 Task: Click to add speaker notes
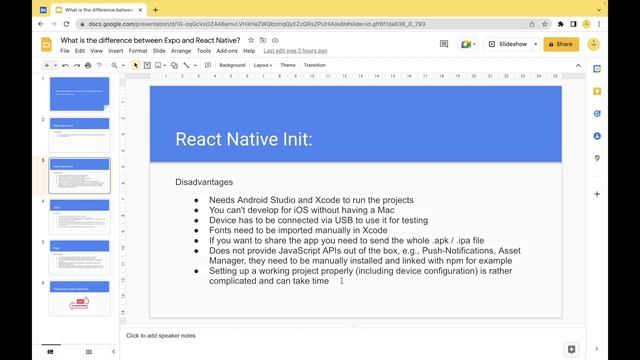161,336
